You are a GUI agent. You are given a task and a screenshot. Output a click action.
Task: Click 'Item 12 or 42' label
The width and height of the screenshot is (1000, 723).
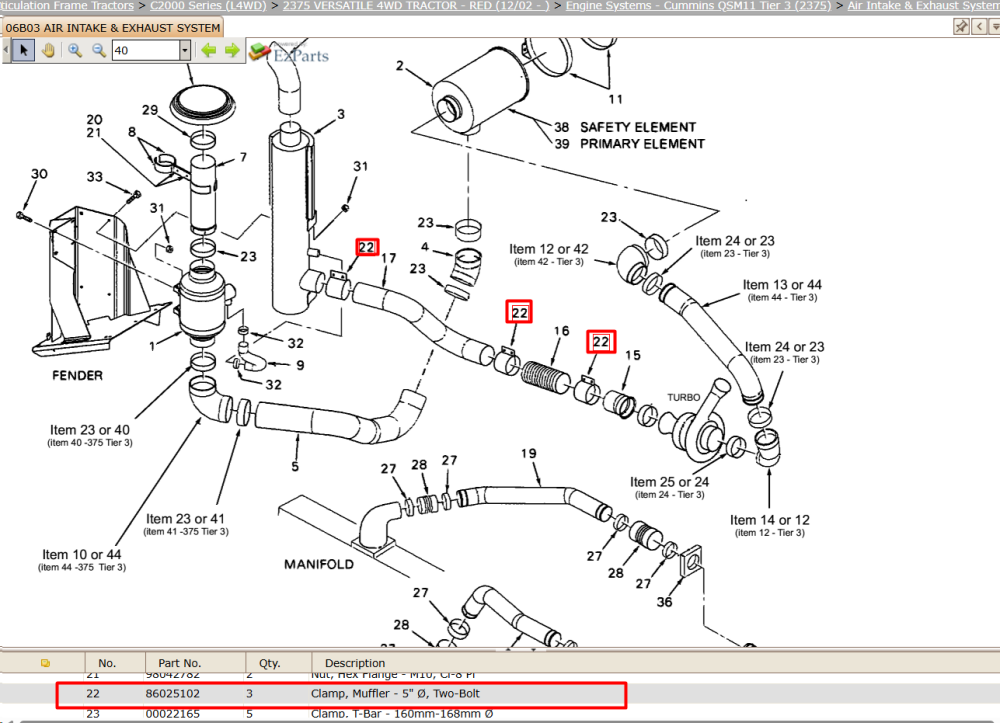(548, 249)
